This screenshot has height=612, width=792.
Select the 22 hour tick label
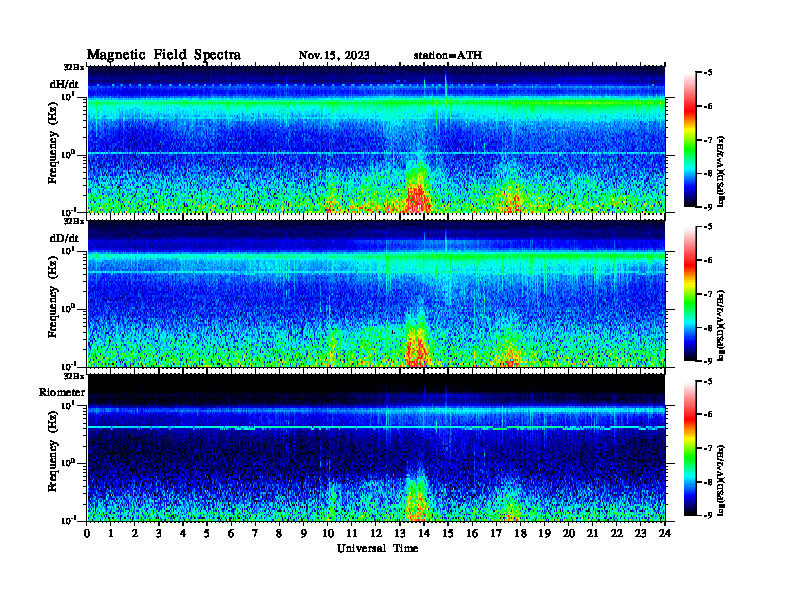click(x=617, y=534)
